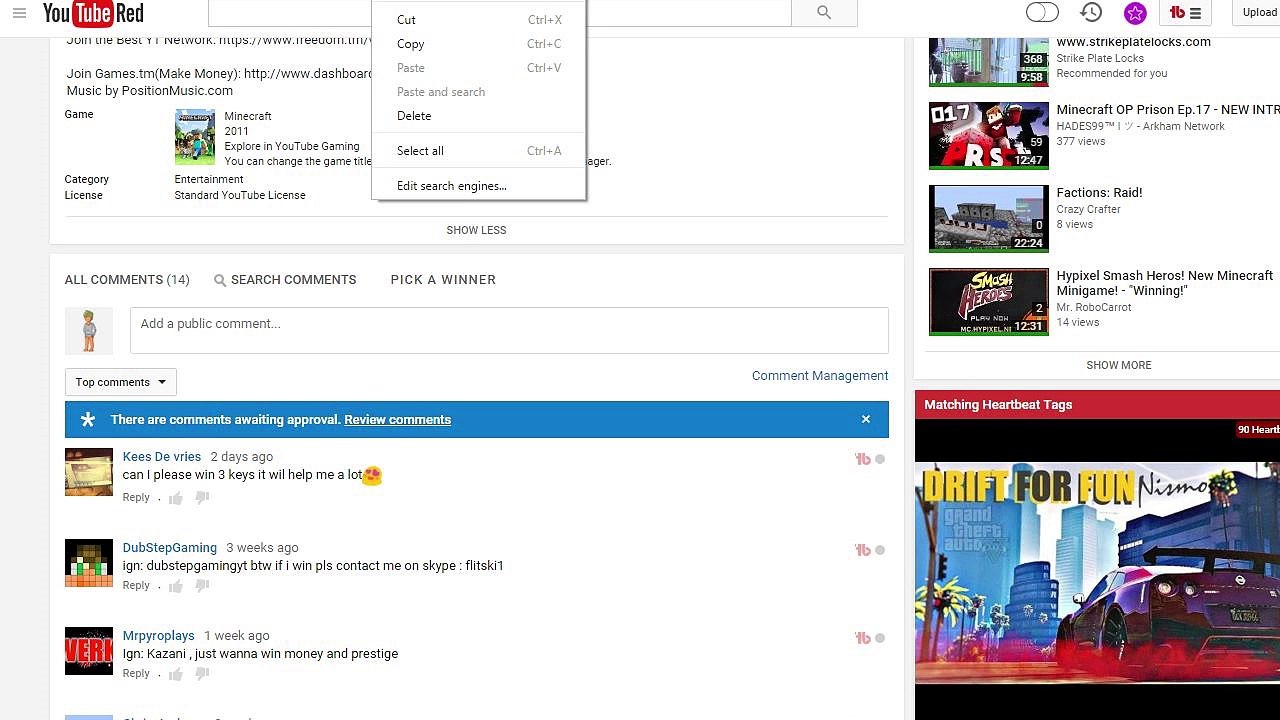Dislike Mrpyroplays comment
1280x720 pixels.
202,674
